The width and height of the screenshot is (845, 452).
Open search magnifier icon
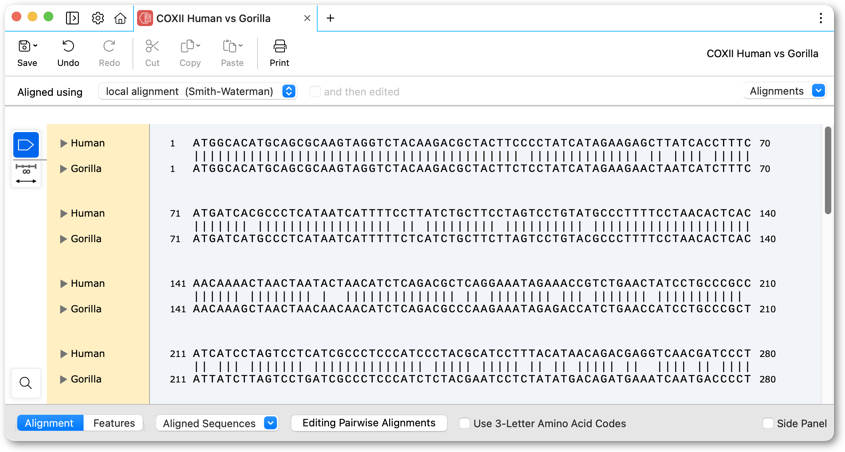click(25, 383)
